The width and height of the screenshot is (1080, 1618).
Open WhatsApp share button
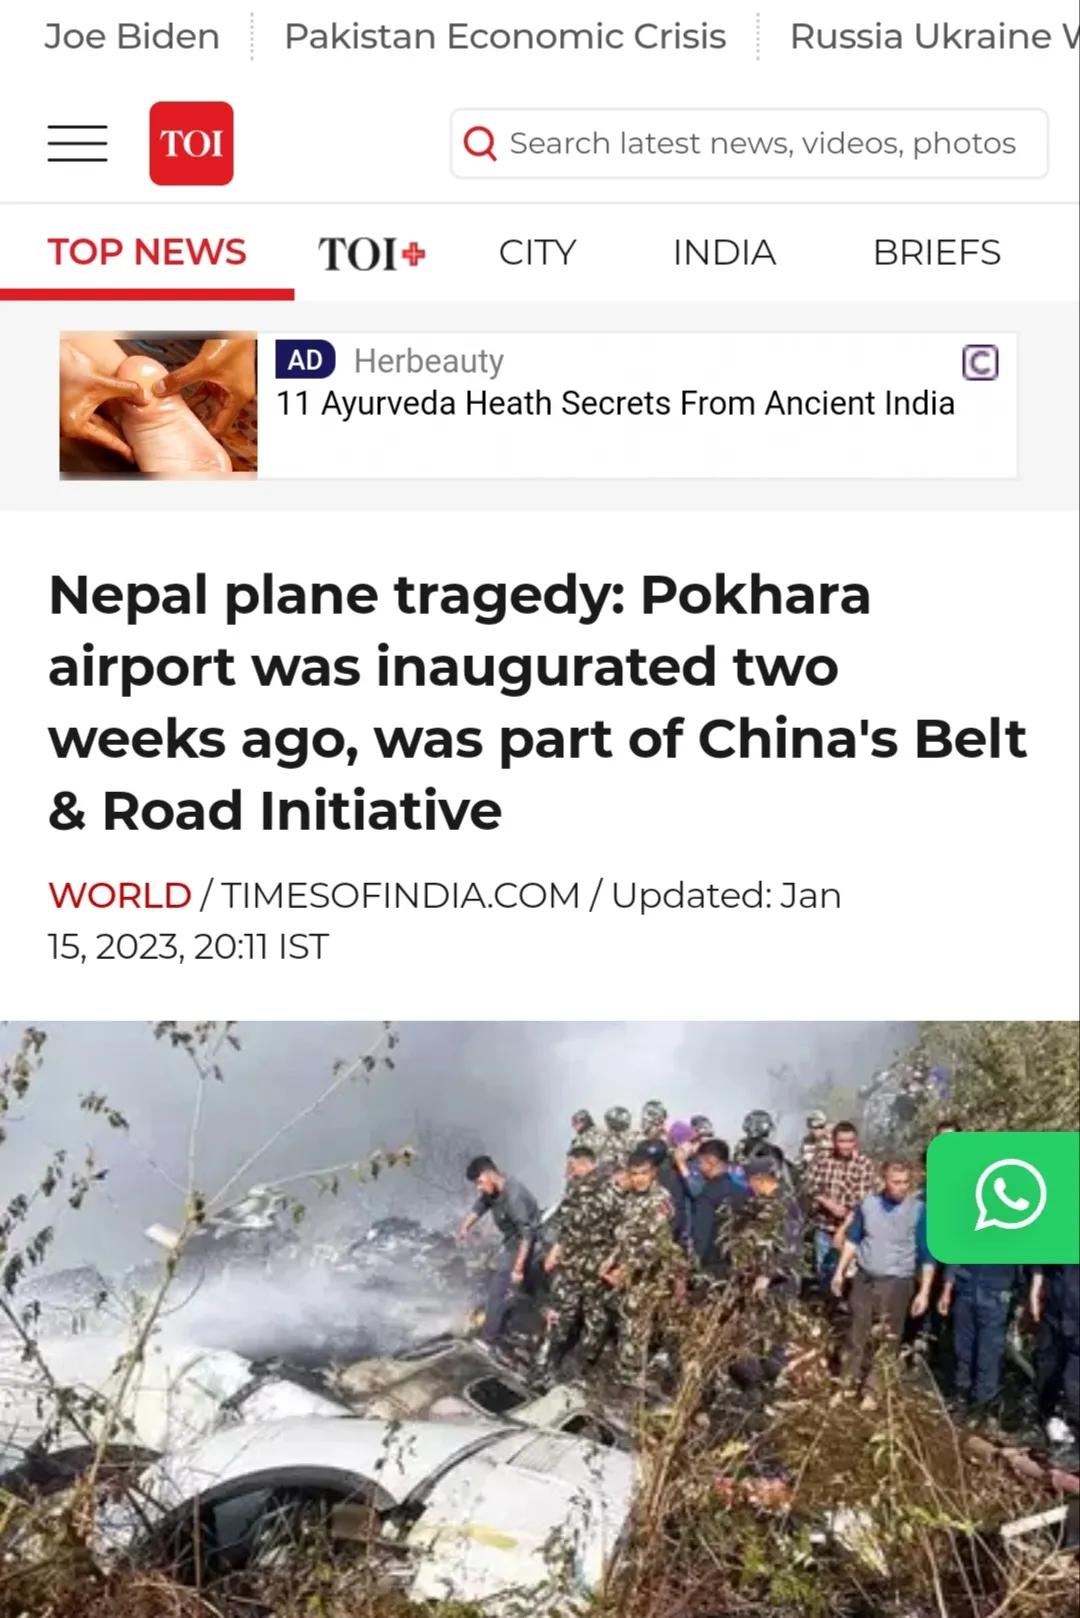[x=1004, y=1197]
